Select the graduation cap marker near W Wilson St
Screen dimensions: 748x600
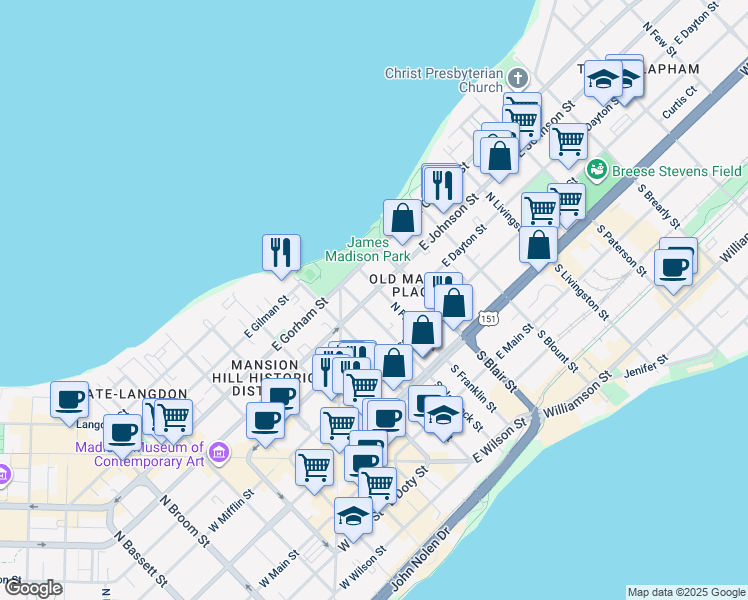coord(353,515)
